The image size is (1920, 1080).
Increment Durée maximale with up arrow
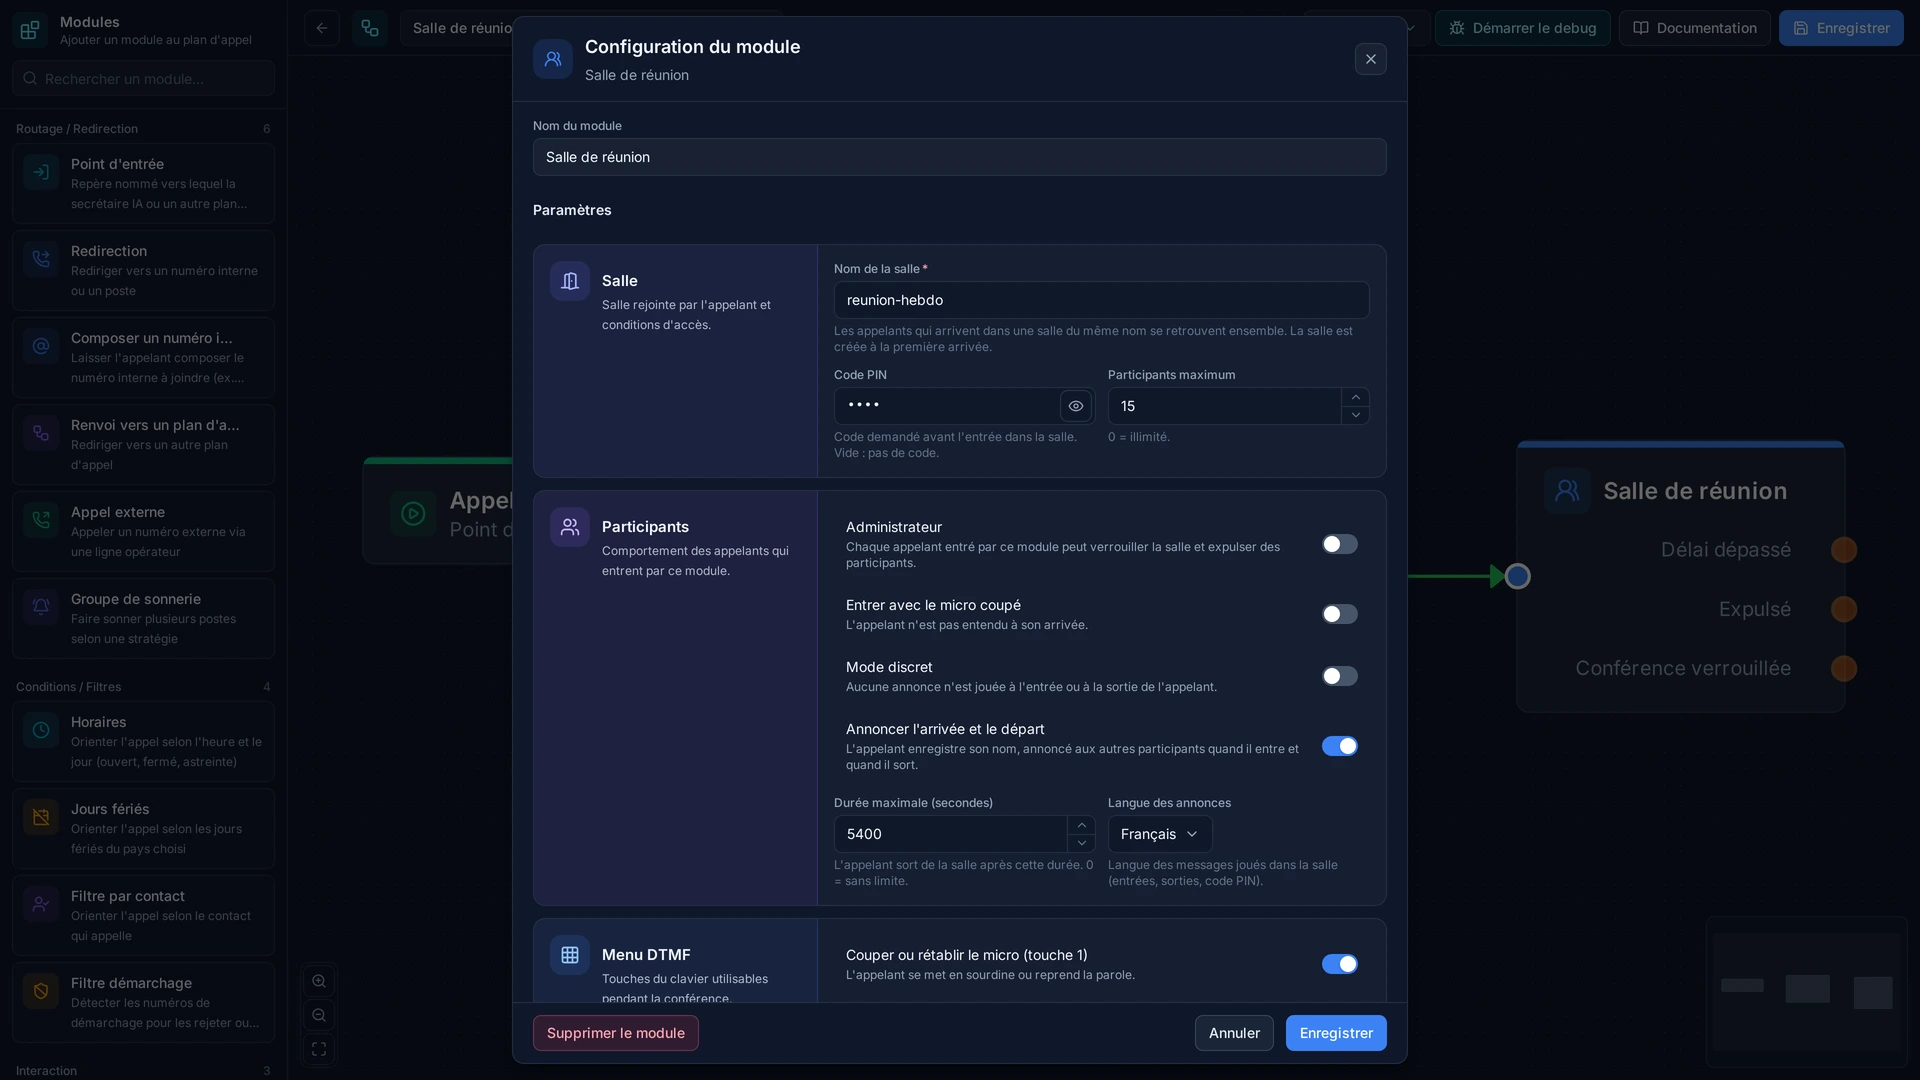pos(1082,825)
